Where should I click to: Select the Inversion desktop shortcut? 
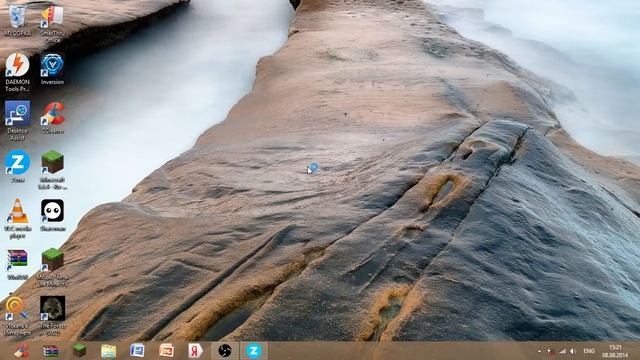click(52, 69)
